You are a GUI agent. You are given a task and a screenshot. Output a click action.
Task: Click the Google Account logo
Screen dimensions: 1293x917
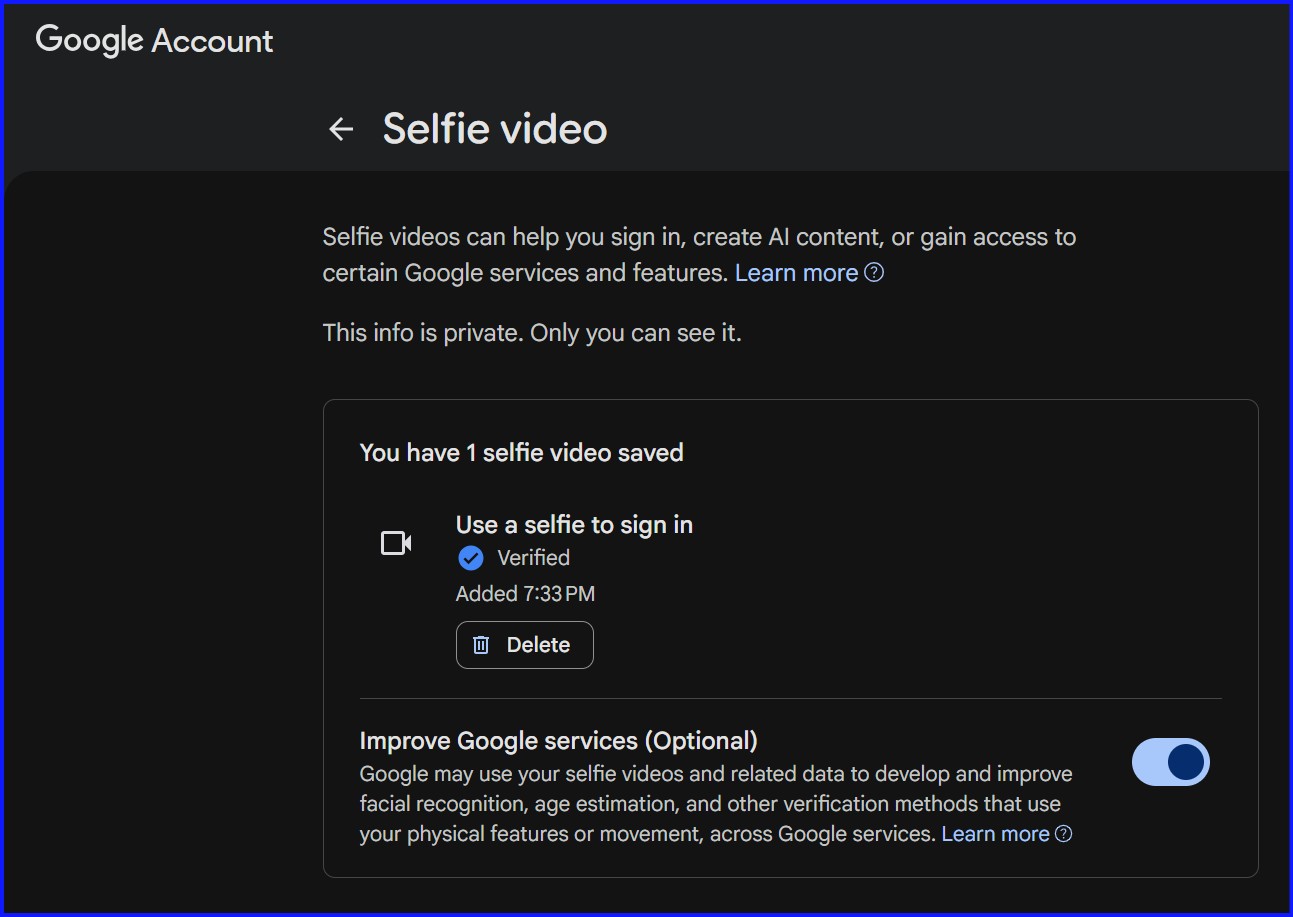pyautogui.click(x=154, y=40)
